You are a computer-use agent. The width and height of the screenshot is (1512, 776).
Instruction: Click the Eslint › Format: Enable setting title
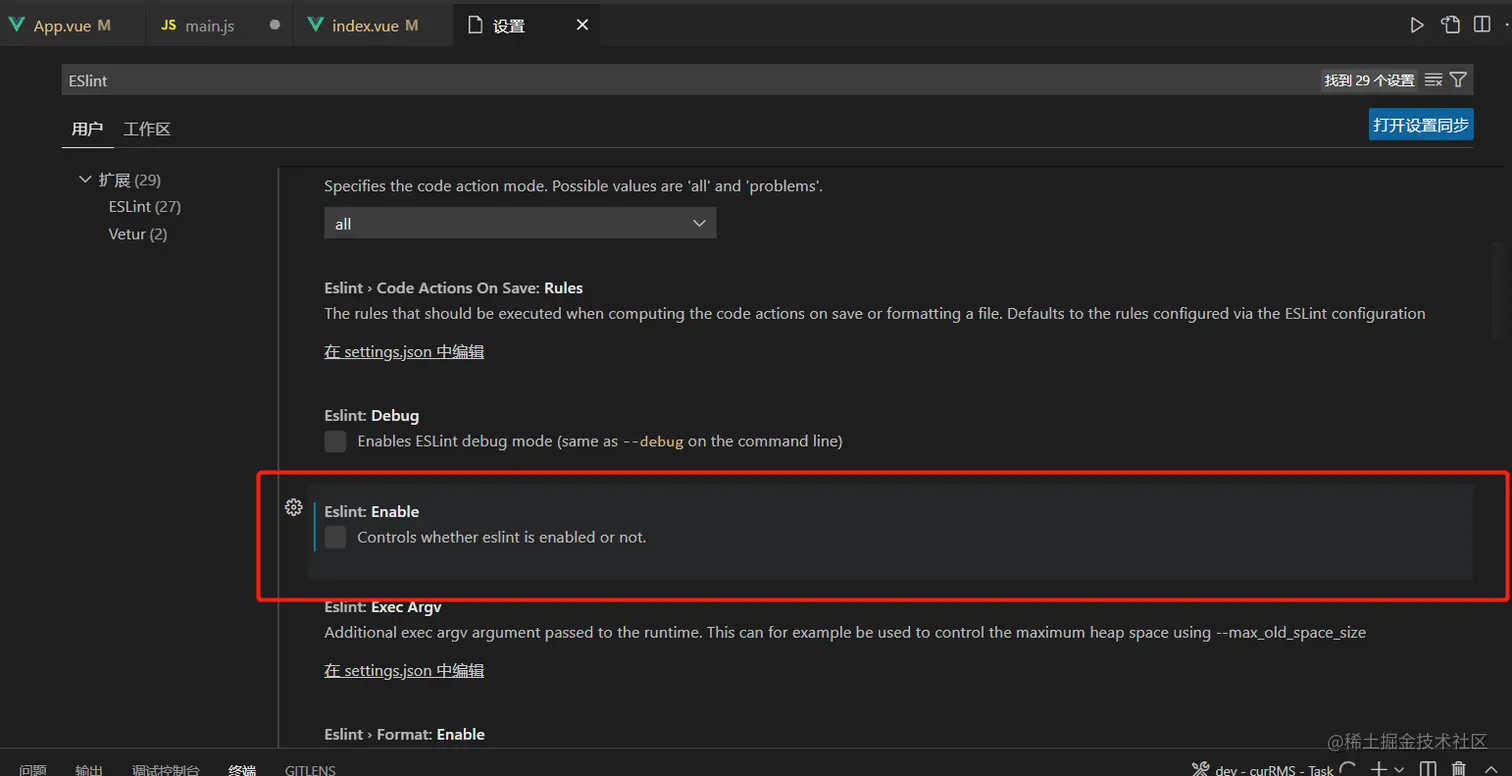pyautogui.click(x=404, y=734)
